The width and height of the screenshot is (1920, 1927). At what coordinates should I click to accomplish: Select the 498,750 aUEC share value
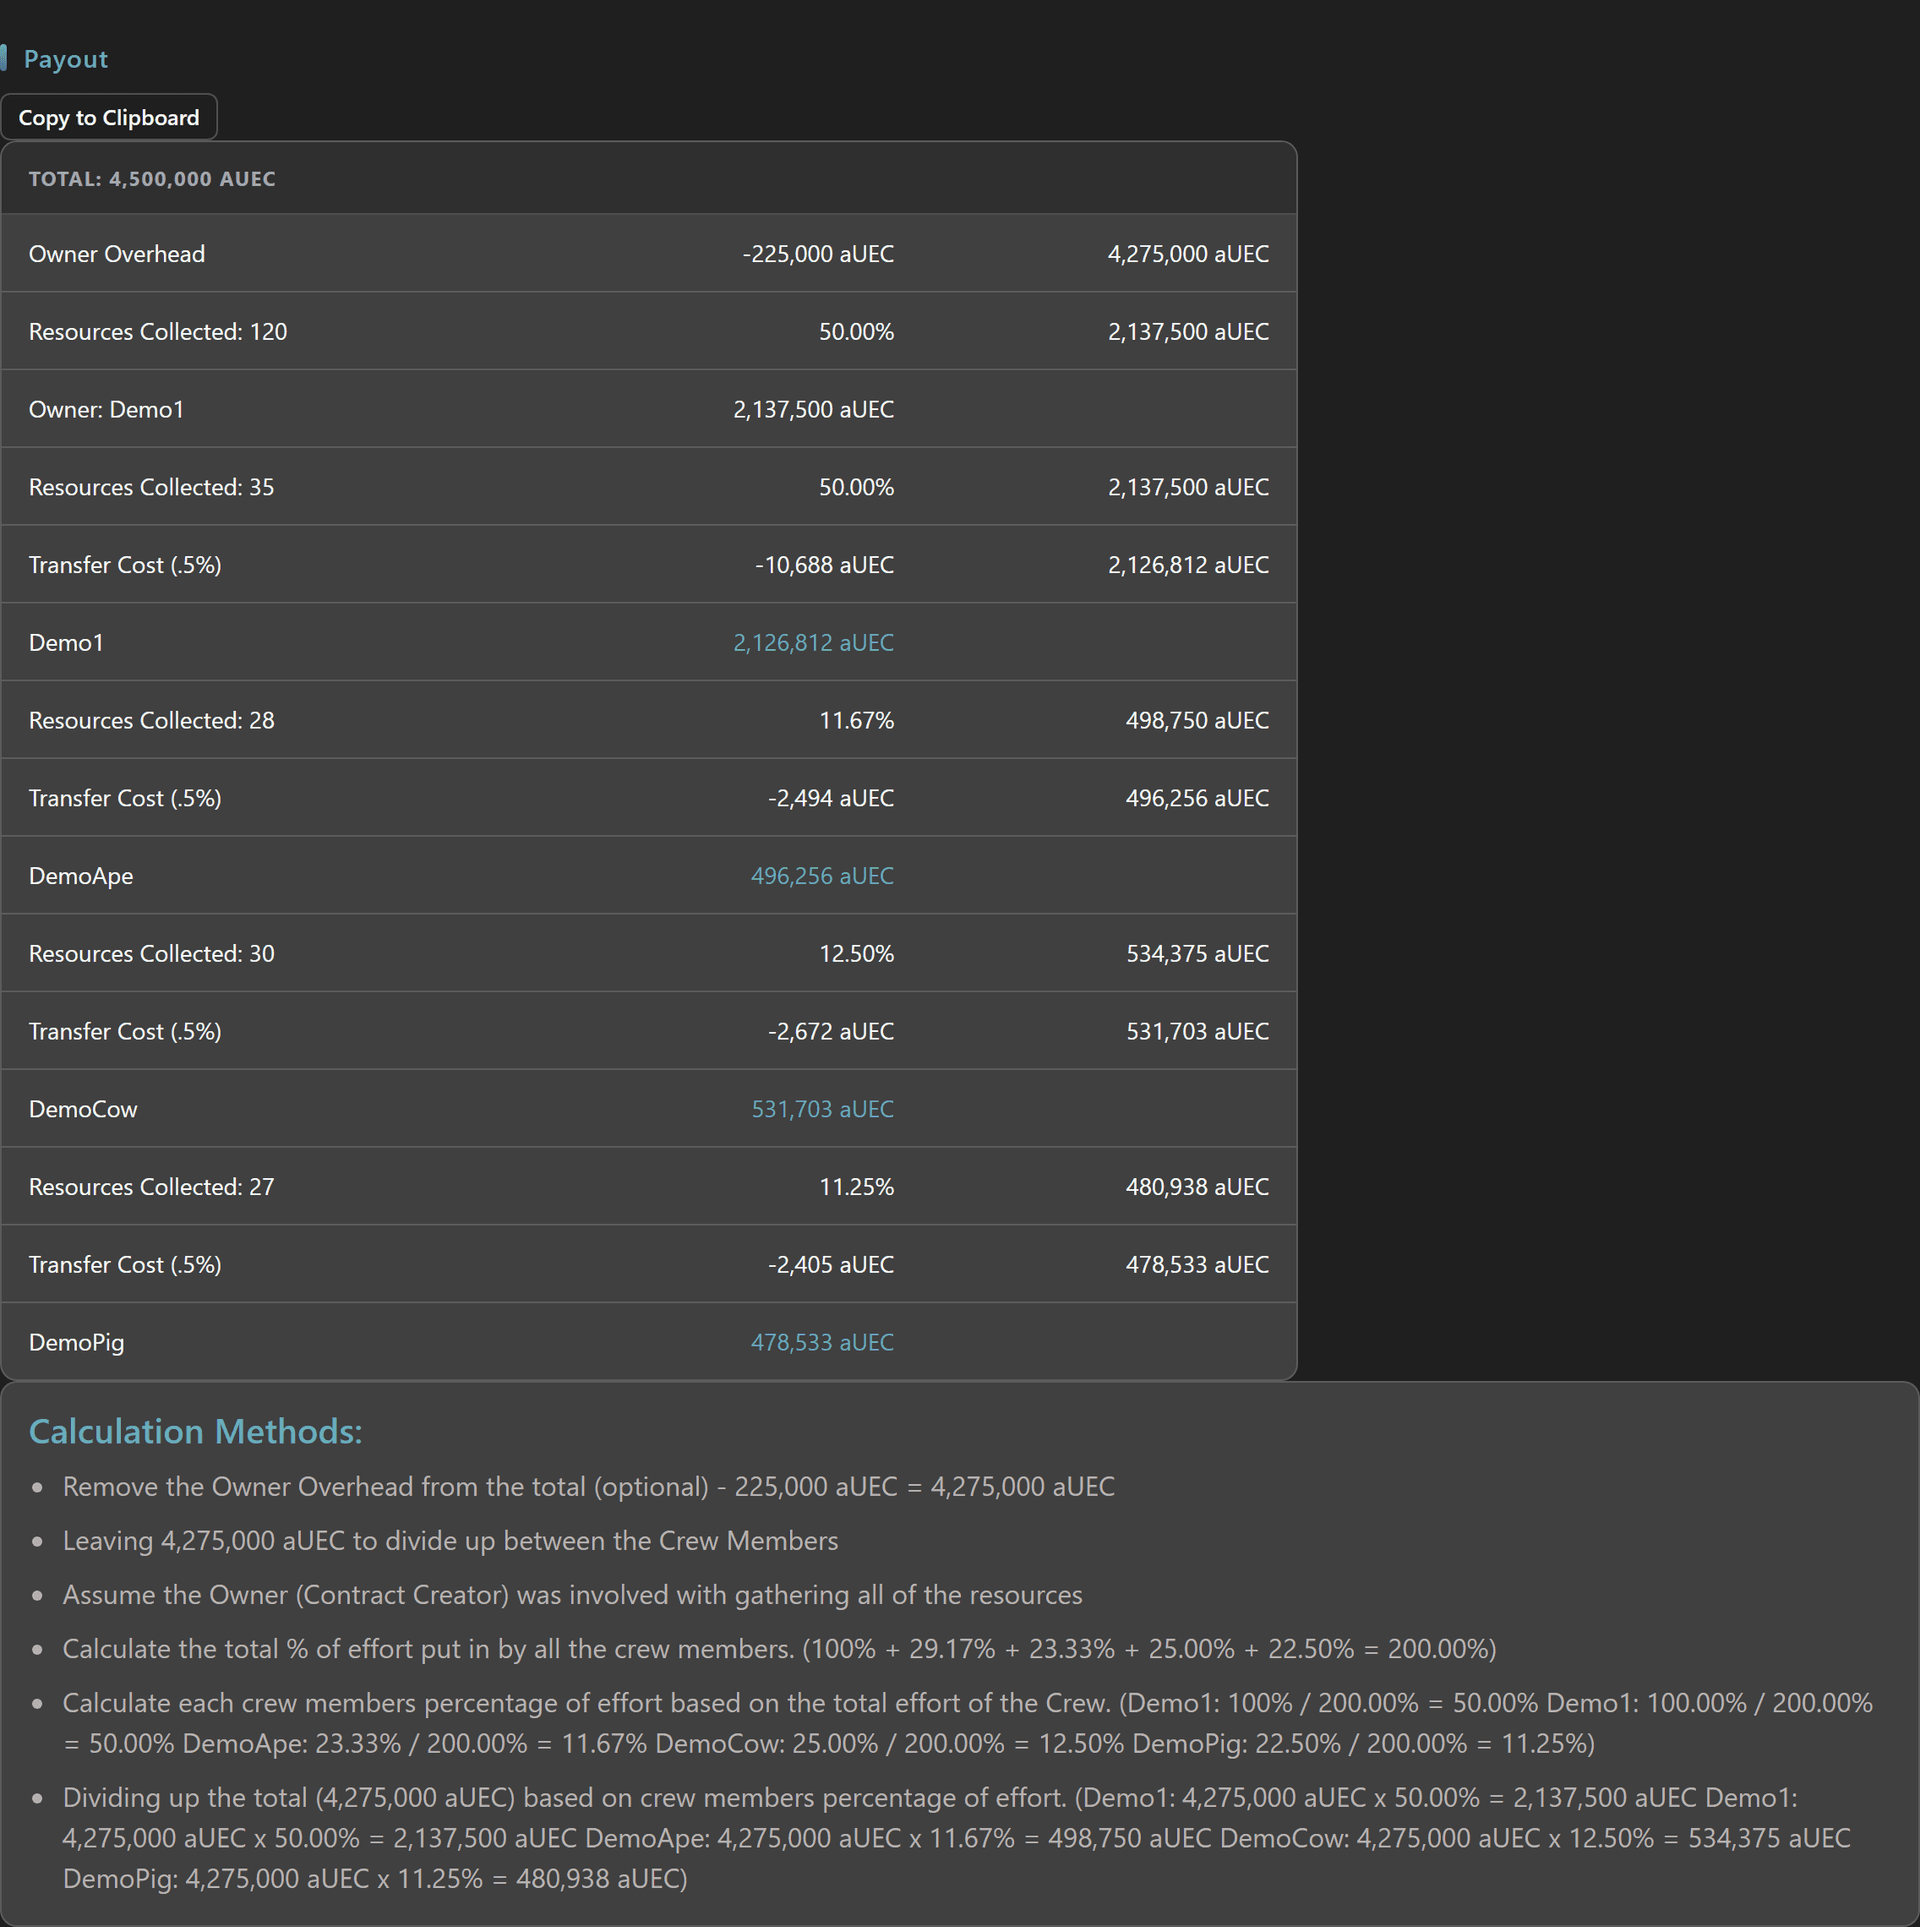1197,721
